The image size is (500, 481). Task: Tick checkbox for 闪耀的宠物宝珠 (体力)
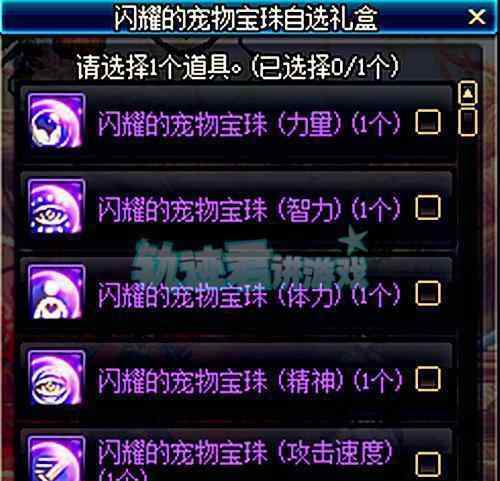point(428,293)
